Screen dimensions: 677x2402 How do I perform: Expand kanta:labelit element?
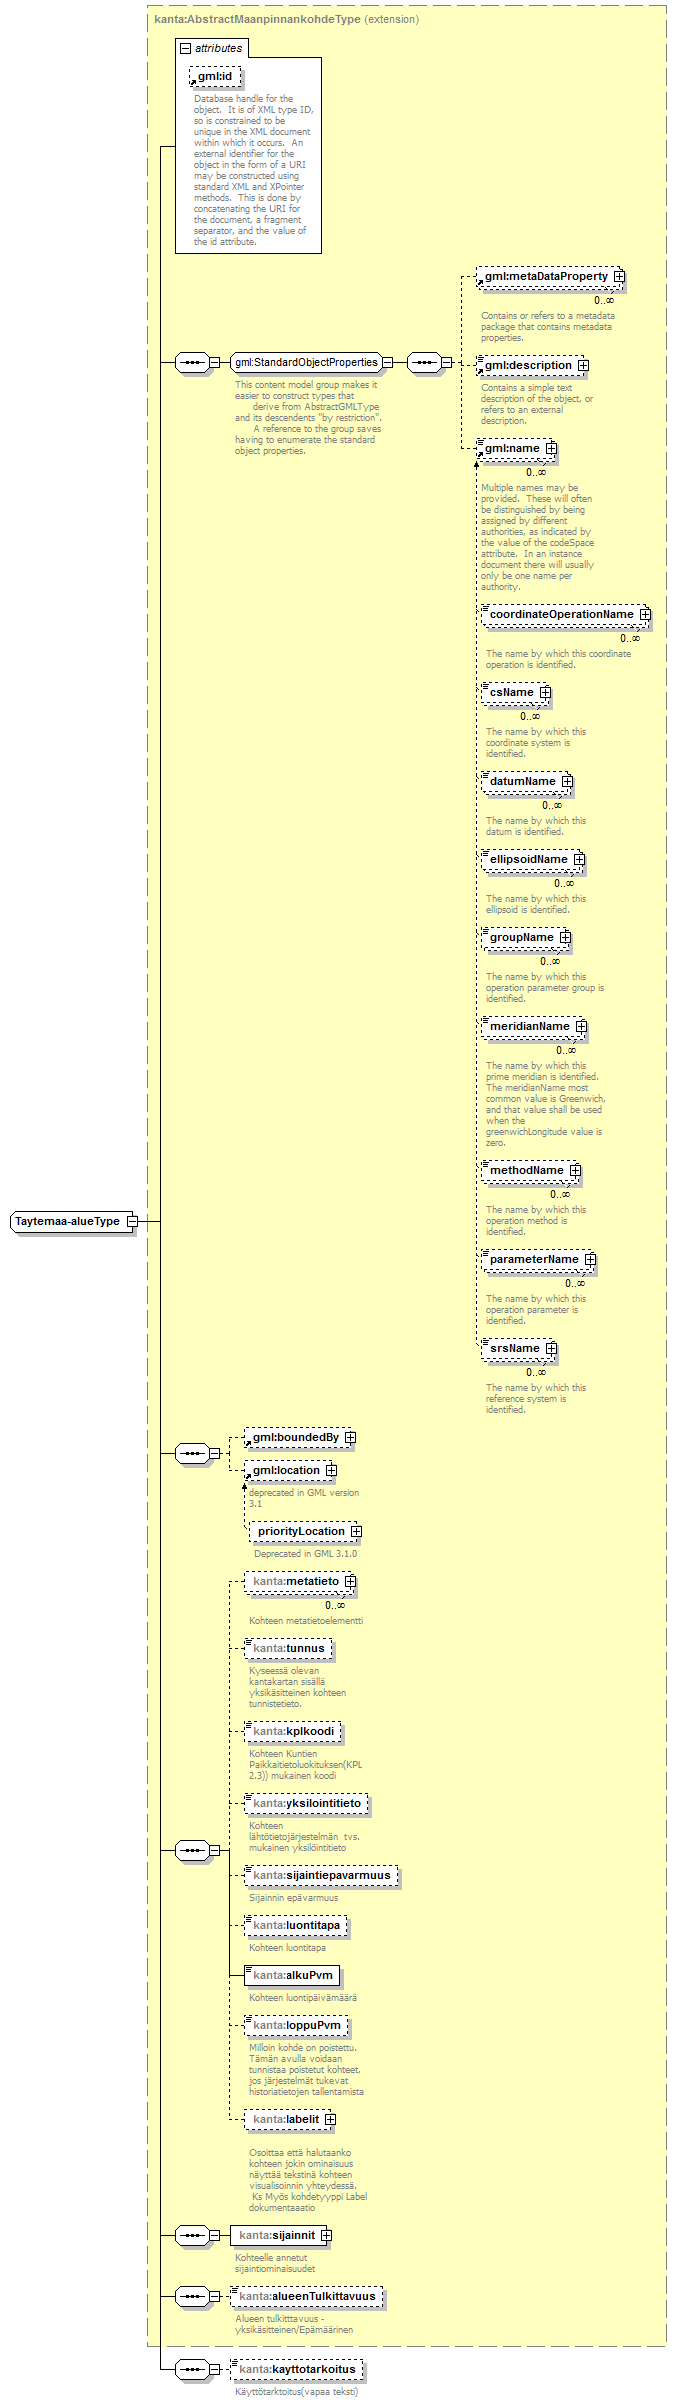330,2119
